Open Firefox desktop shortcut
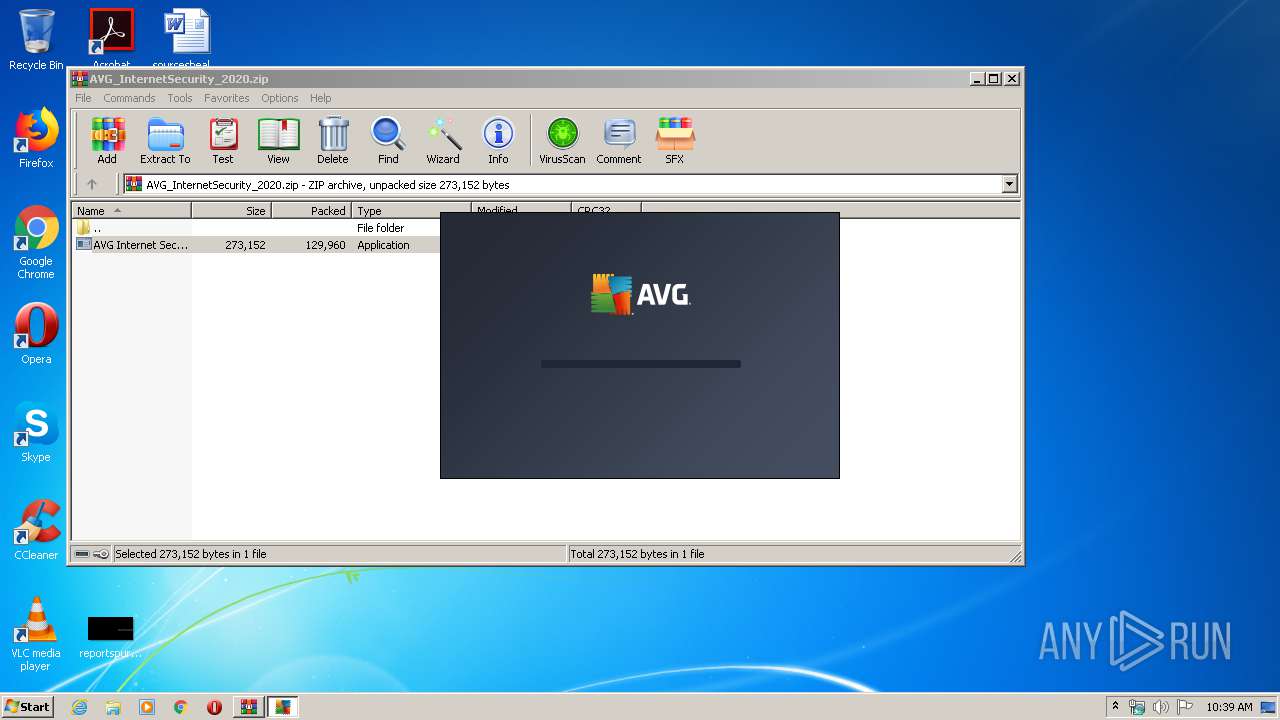The width and height of the screenshot is (1280, 720). (x=36, y=138)
